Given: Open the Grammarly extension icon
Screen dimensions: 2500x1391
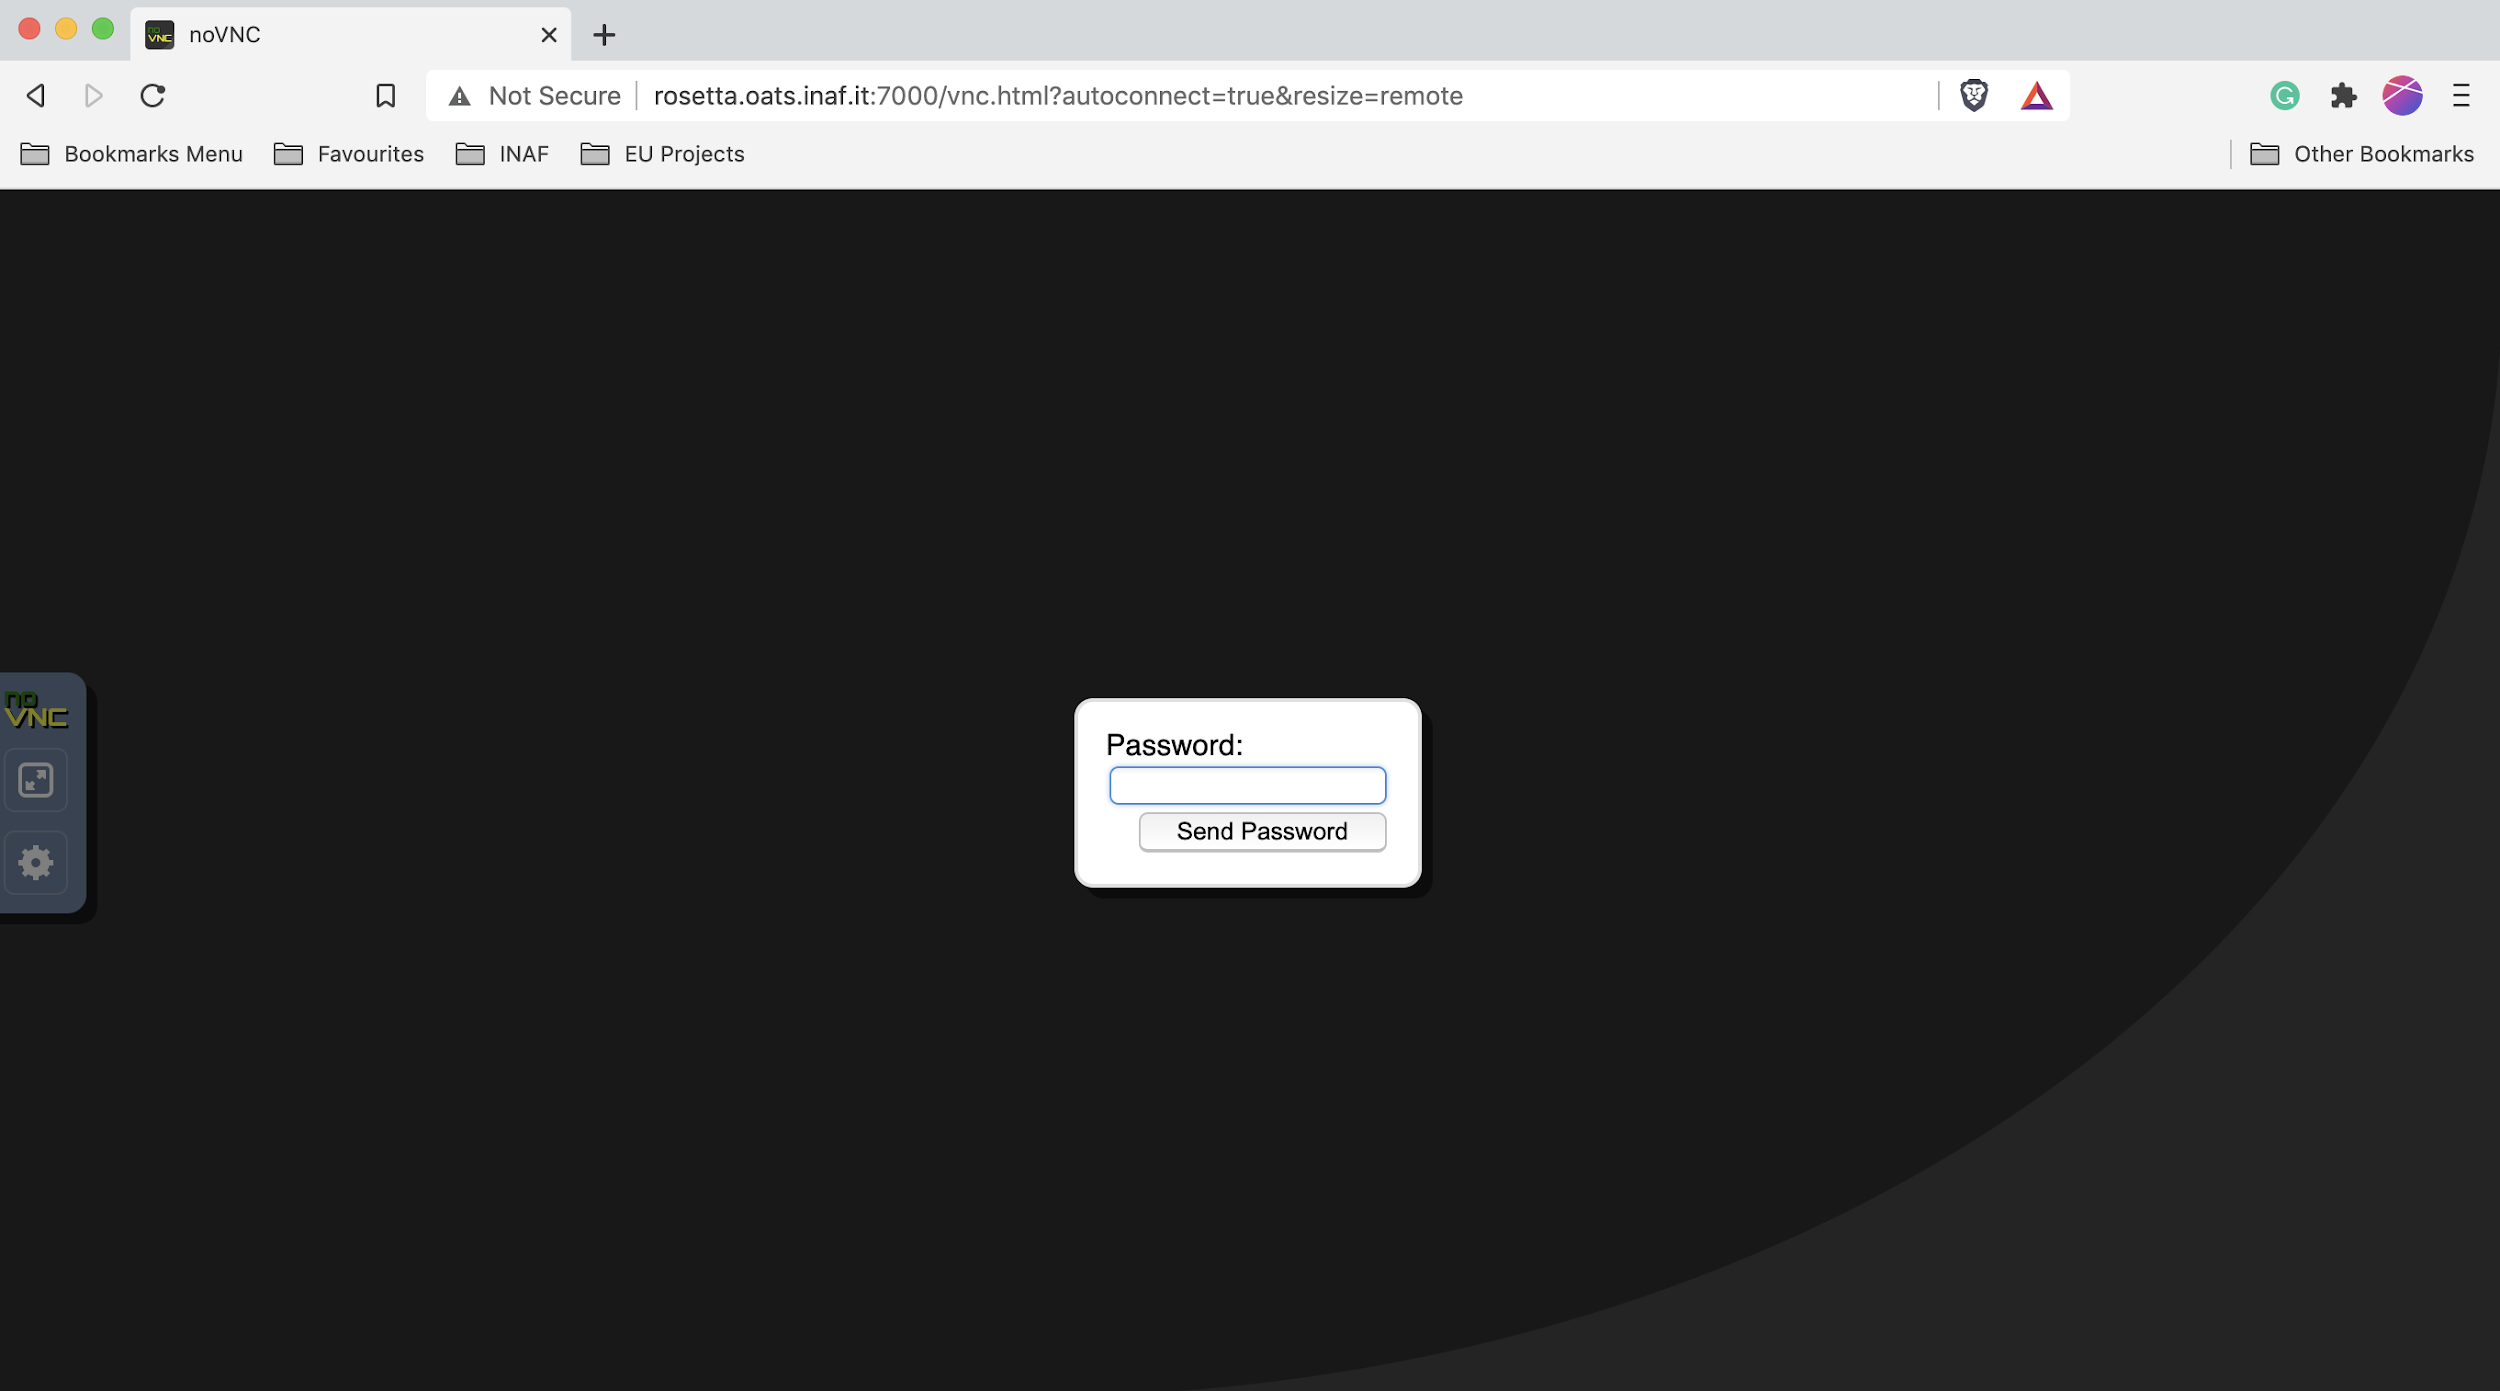Looking at the screenshot, I should point(2285,96).
